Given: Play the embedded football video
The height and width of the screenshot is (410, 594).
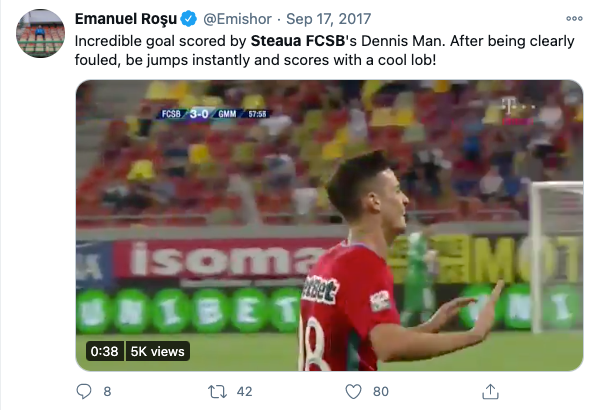Looking at the screenshot, I should 329,225.
